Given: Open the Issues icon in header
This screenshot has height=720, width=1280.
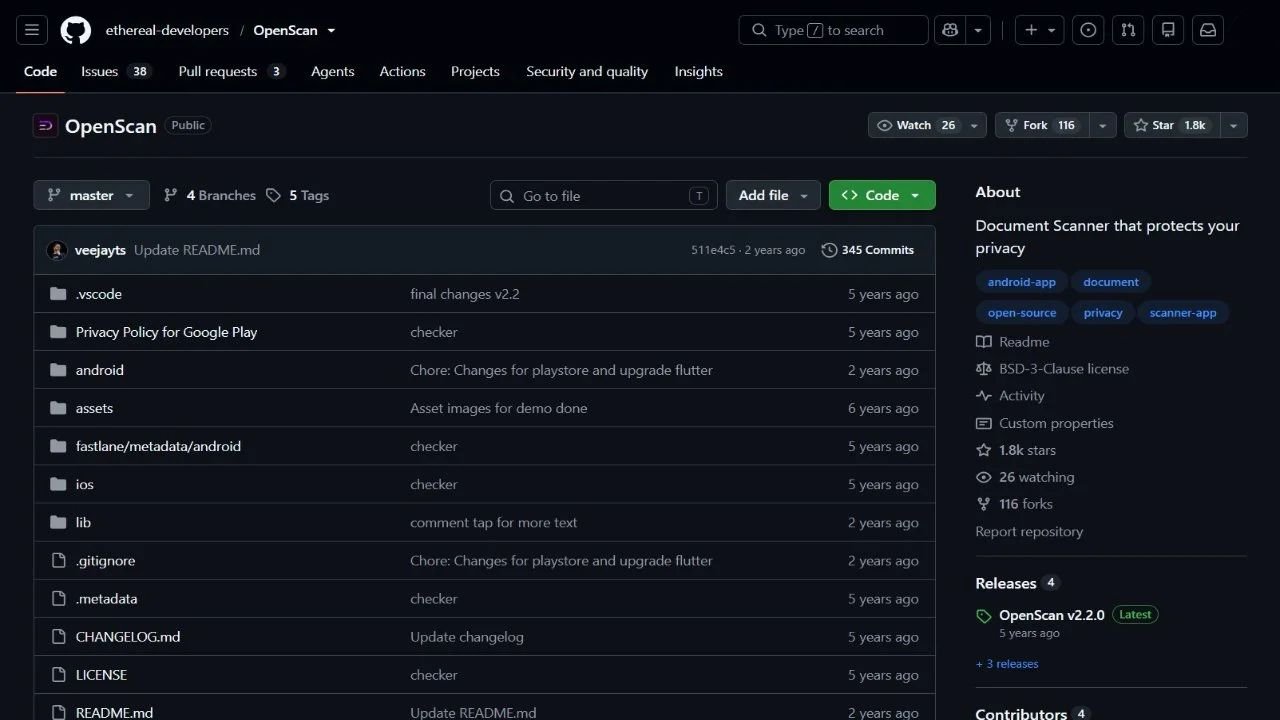Looking at the screenshot, I should click(1089, 30).
